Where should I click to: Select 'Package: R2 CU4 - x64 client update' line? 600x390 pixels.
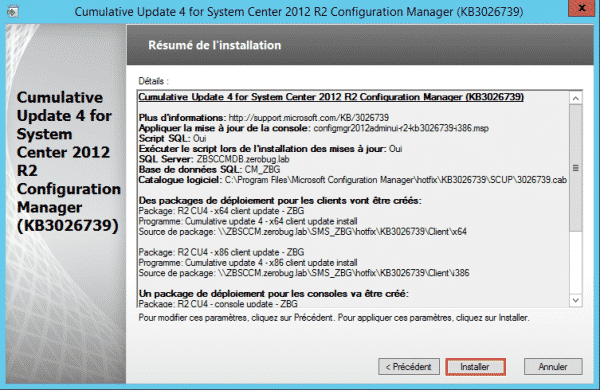pos(221,211)
